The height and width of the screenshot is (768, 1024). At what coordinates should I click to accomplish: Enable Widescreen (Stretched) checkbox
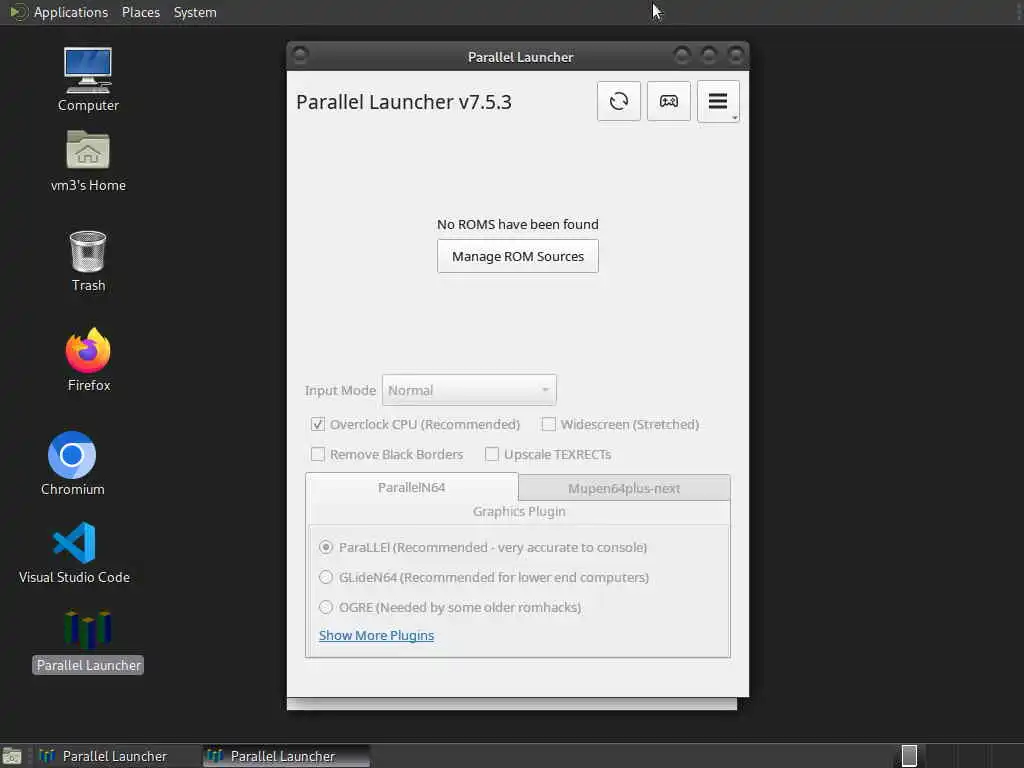pyautogui.click(x=549, y=424)
